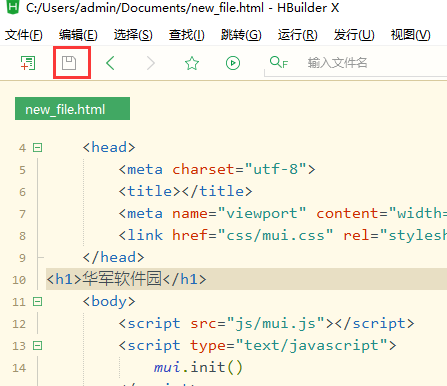Collapse the body fold on line 11

click(x=37, y=302)
